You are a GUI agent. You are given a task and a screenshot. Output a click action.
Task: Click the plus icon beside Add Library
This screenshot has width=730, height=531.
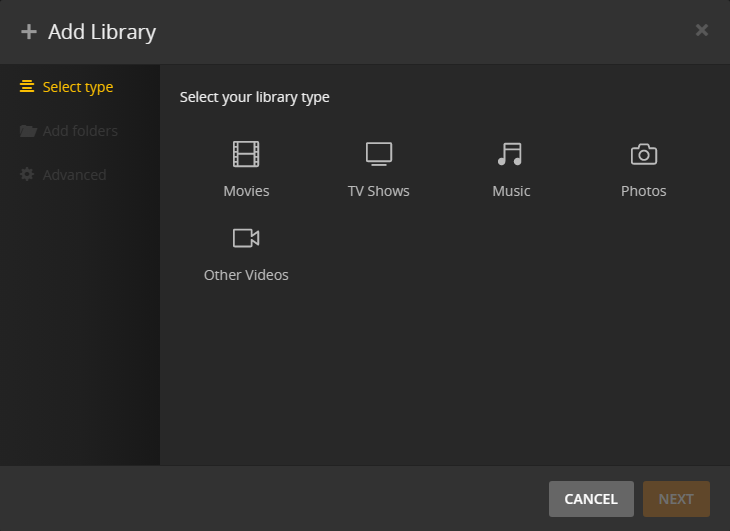(x=28, y=32)
